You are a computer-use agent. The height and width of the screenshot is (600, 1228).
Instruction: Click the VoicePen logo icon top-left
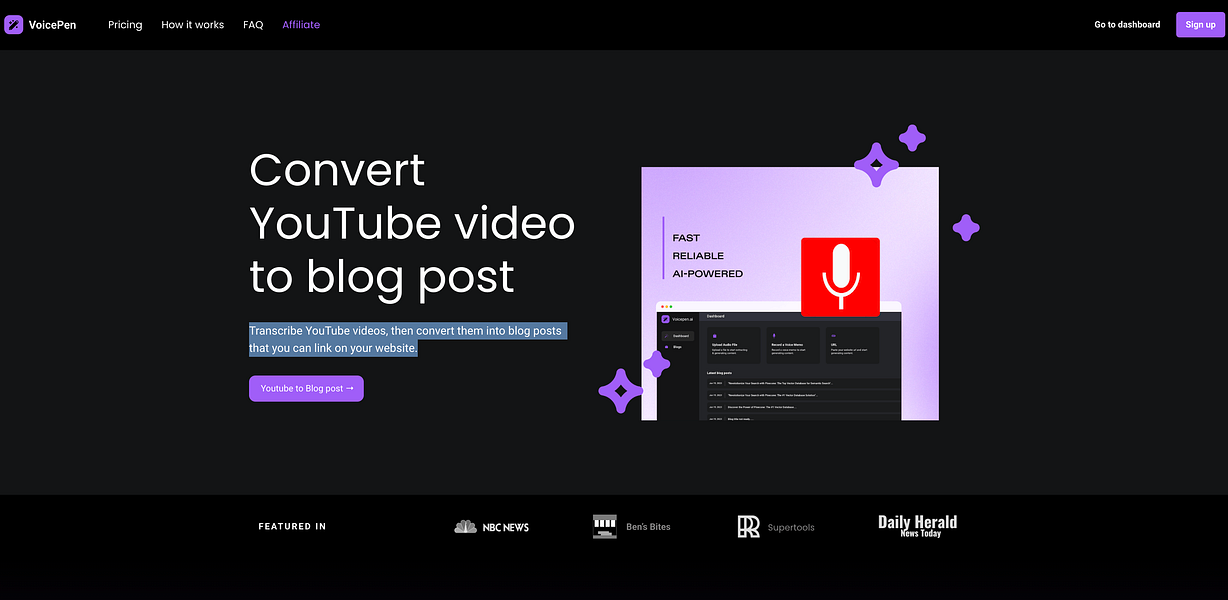(13, 24)
